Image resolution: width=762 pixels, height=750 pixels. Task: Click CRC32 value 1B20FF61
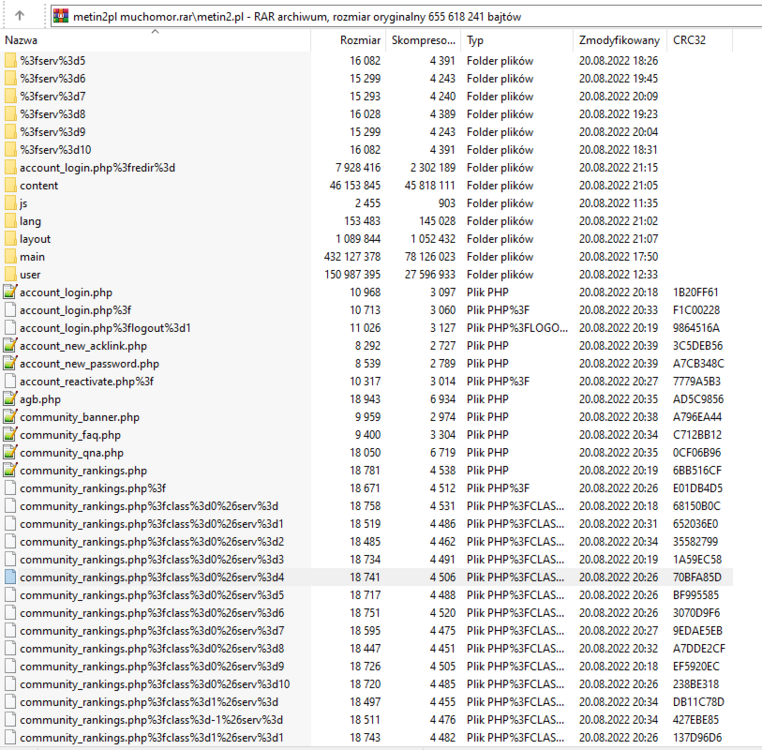(695, 292)
